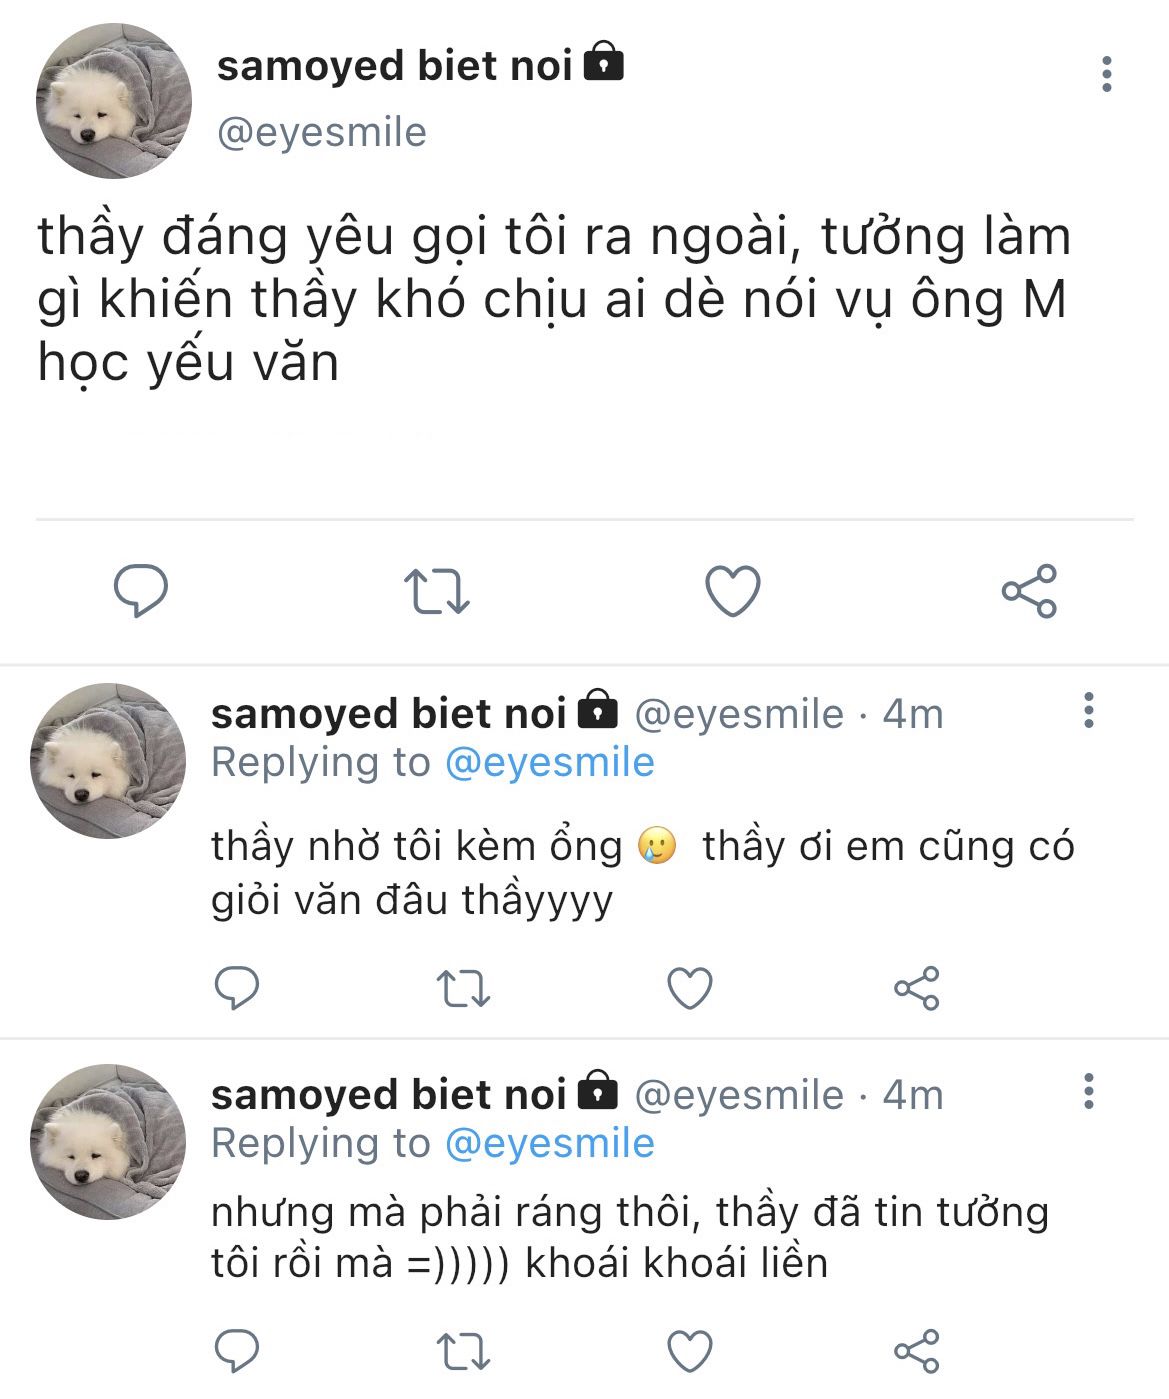Retweet the 'nhưng mà phải ráng thôi' reply
This screenshot has width=1169, height=1399.
(463, 1351)
